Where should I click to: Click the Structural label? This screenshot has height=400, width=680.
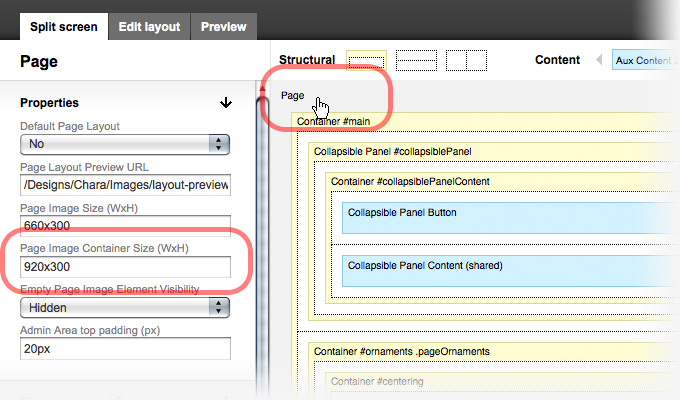pos(307,60)
